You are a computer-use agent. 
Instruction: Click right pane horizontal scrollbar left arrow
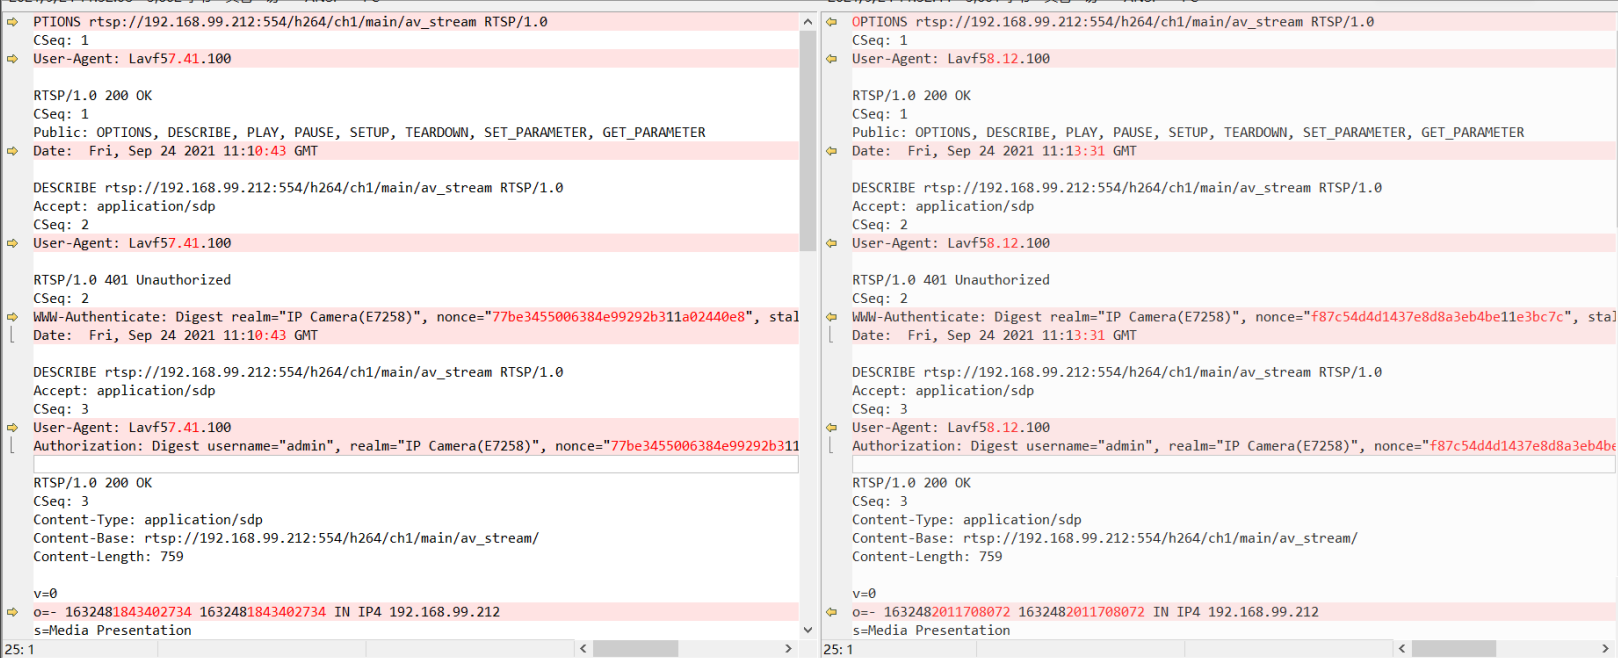pyautogui.click(x=1402, y=649)
